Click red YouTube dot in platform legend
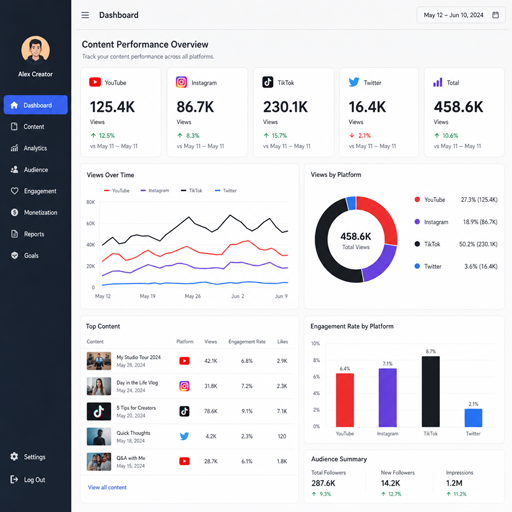The image size is (512, 512). coord(417,199)
